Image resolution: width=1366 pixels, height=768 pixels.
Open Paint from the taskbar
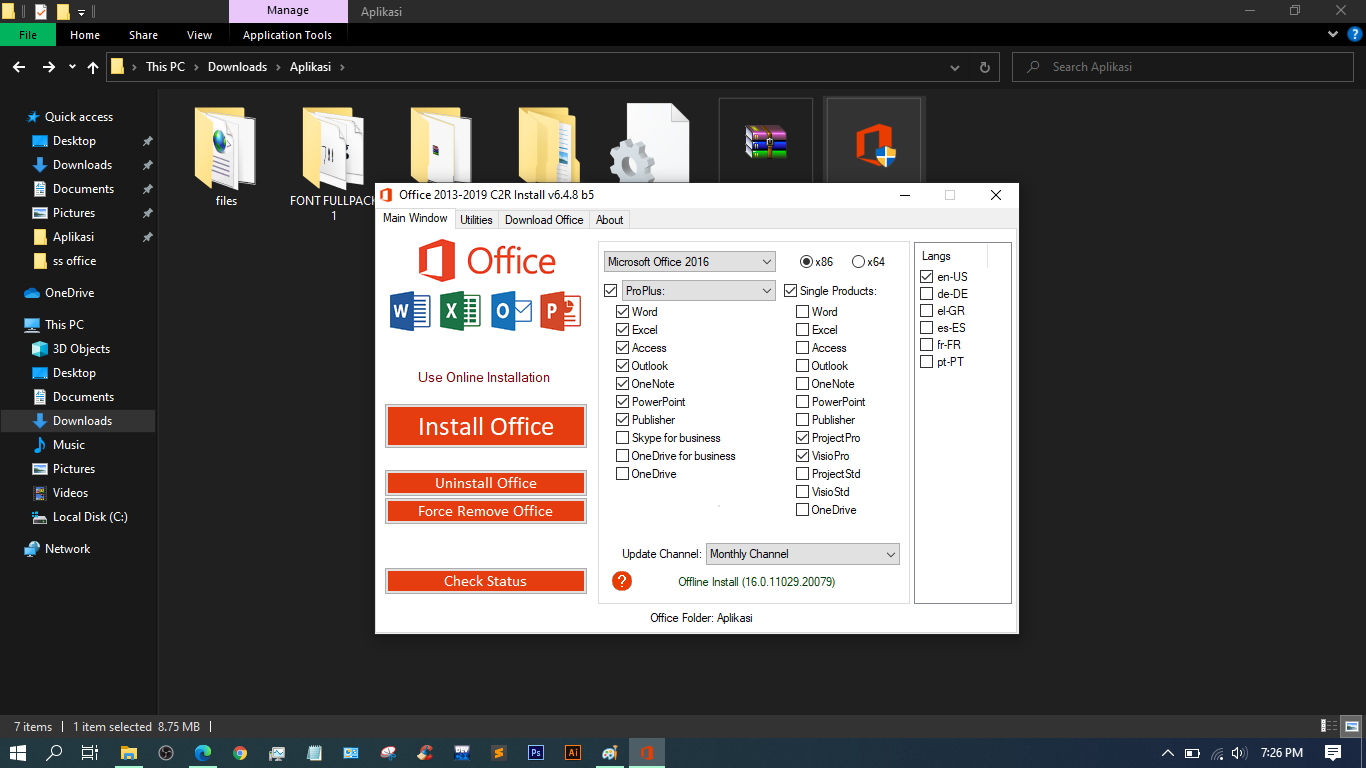609,753
